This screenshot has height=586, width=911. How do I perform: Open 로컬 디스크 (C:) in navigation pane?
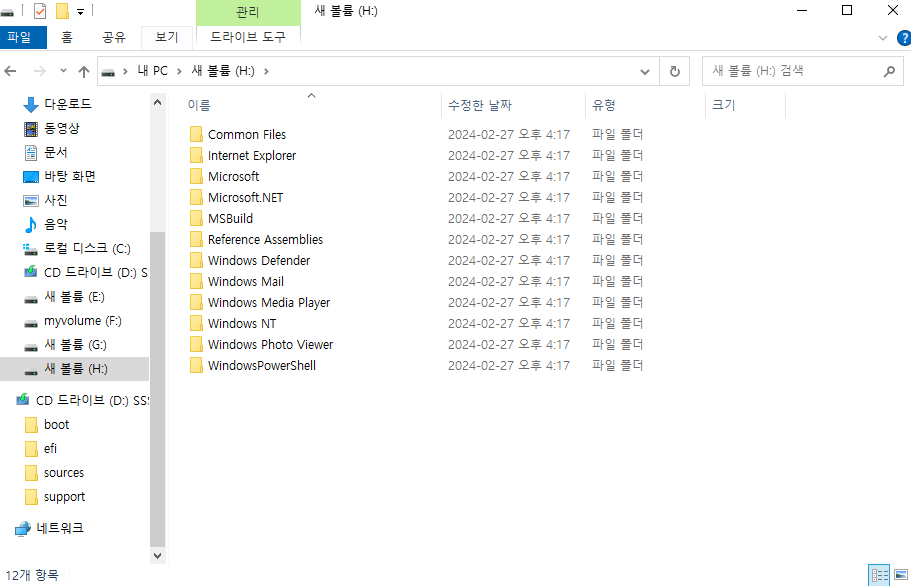pos(87,249)
